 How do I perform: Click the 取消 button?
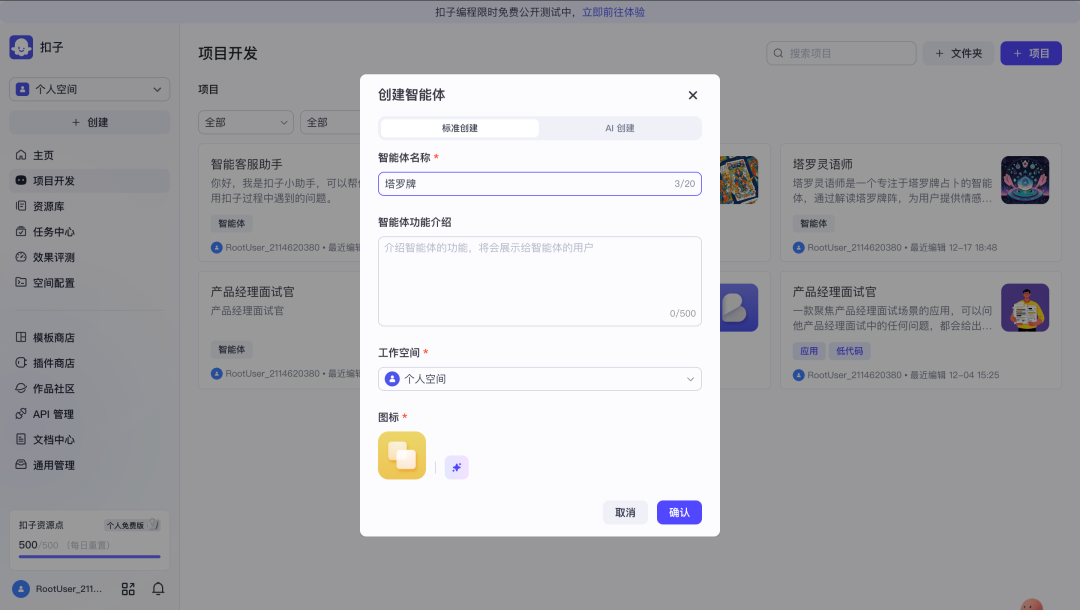pos(625,512)
